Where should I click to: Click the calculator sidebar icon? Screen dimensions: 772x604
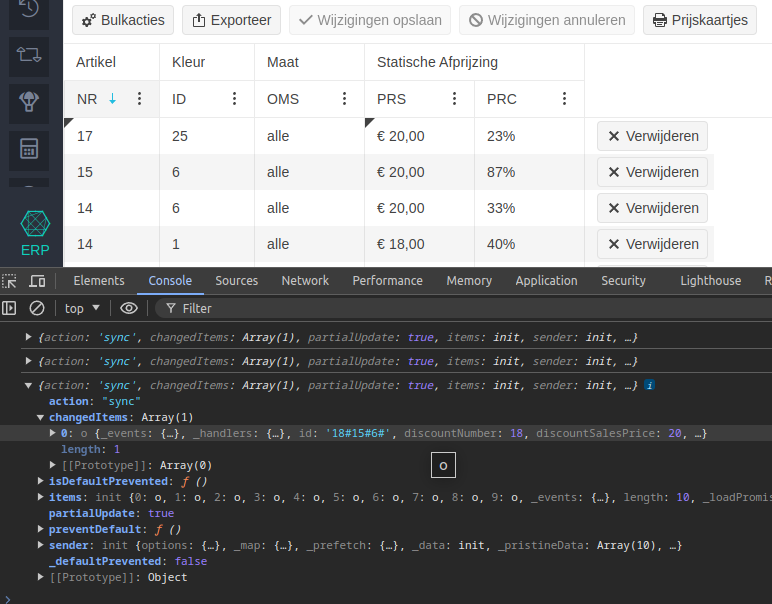click(x=29, y=149)
